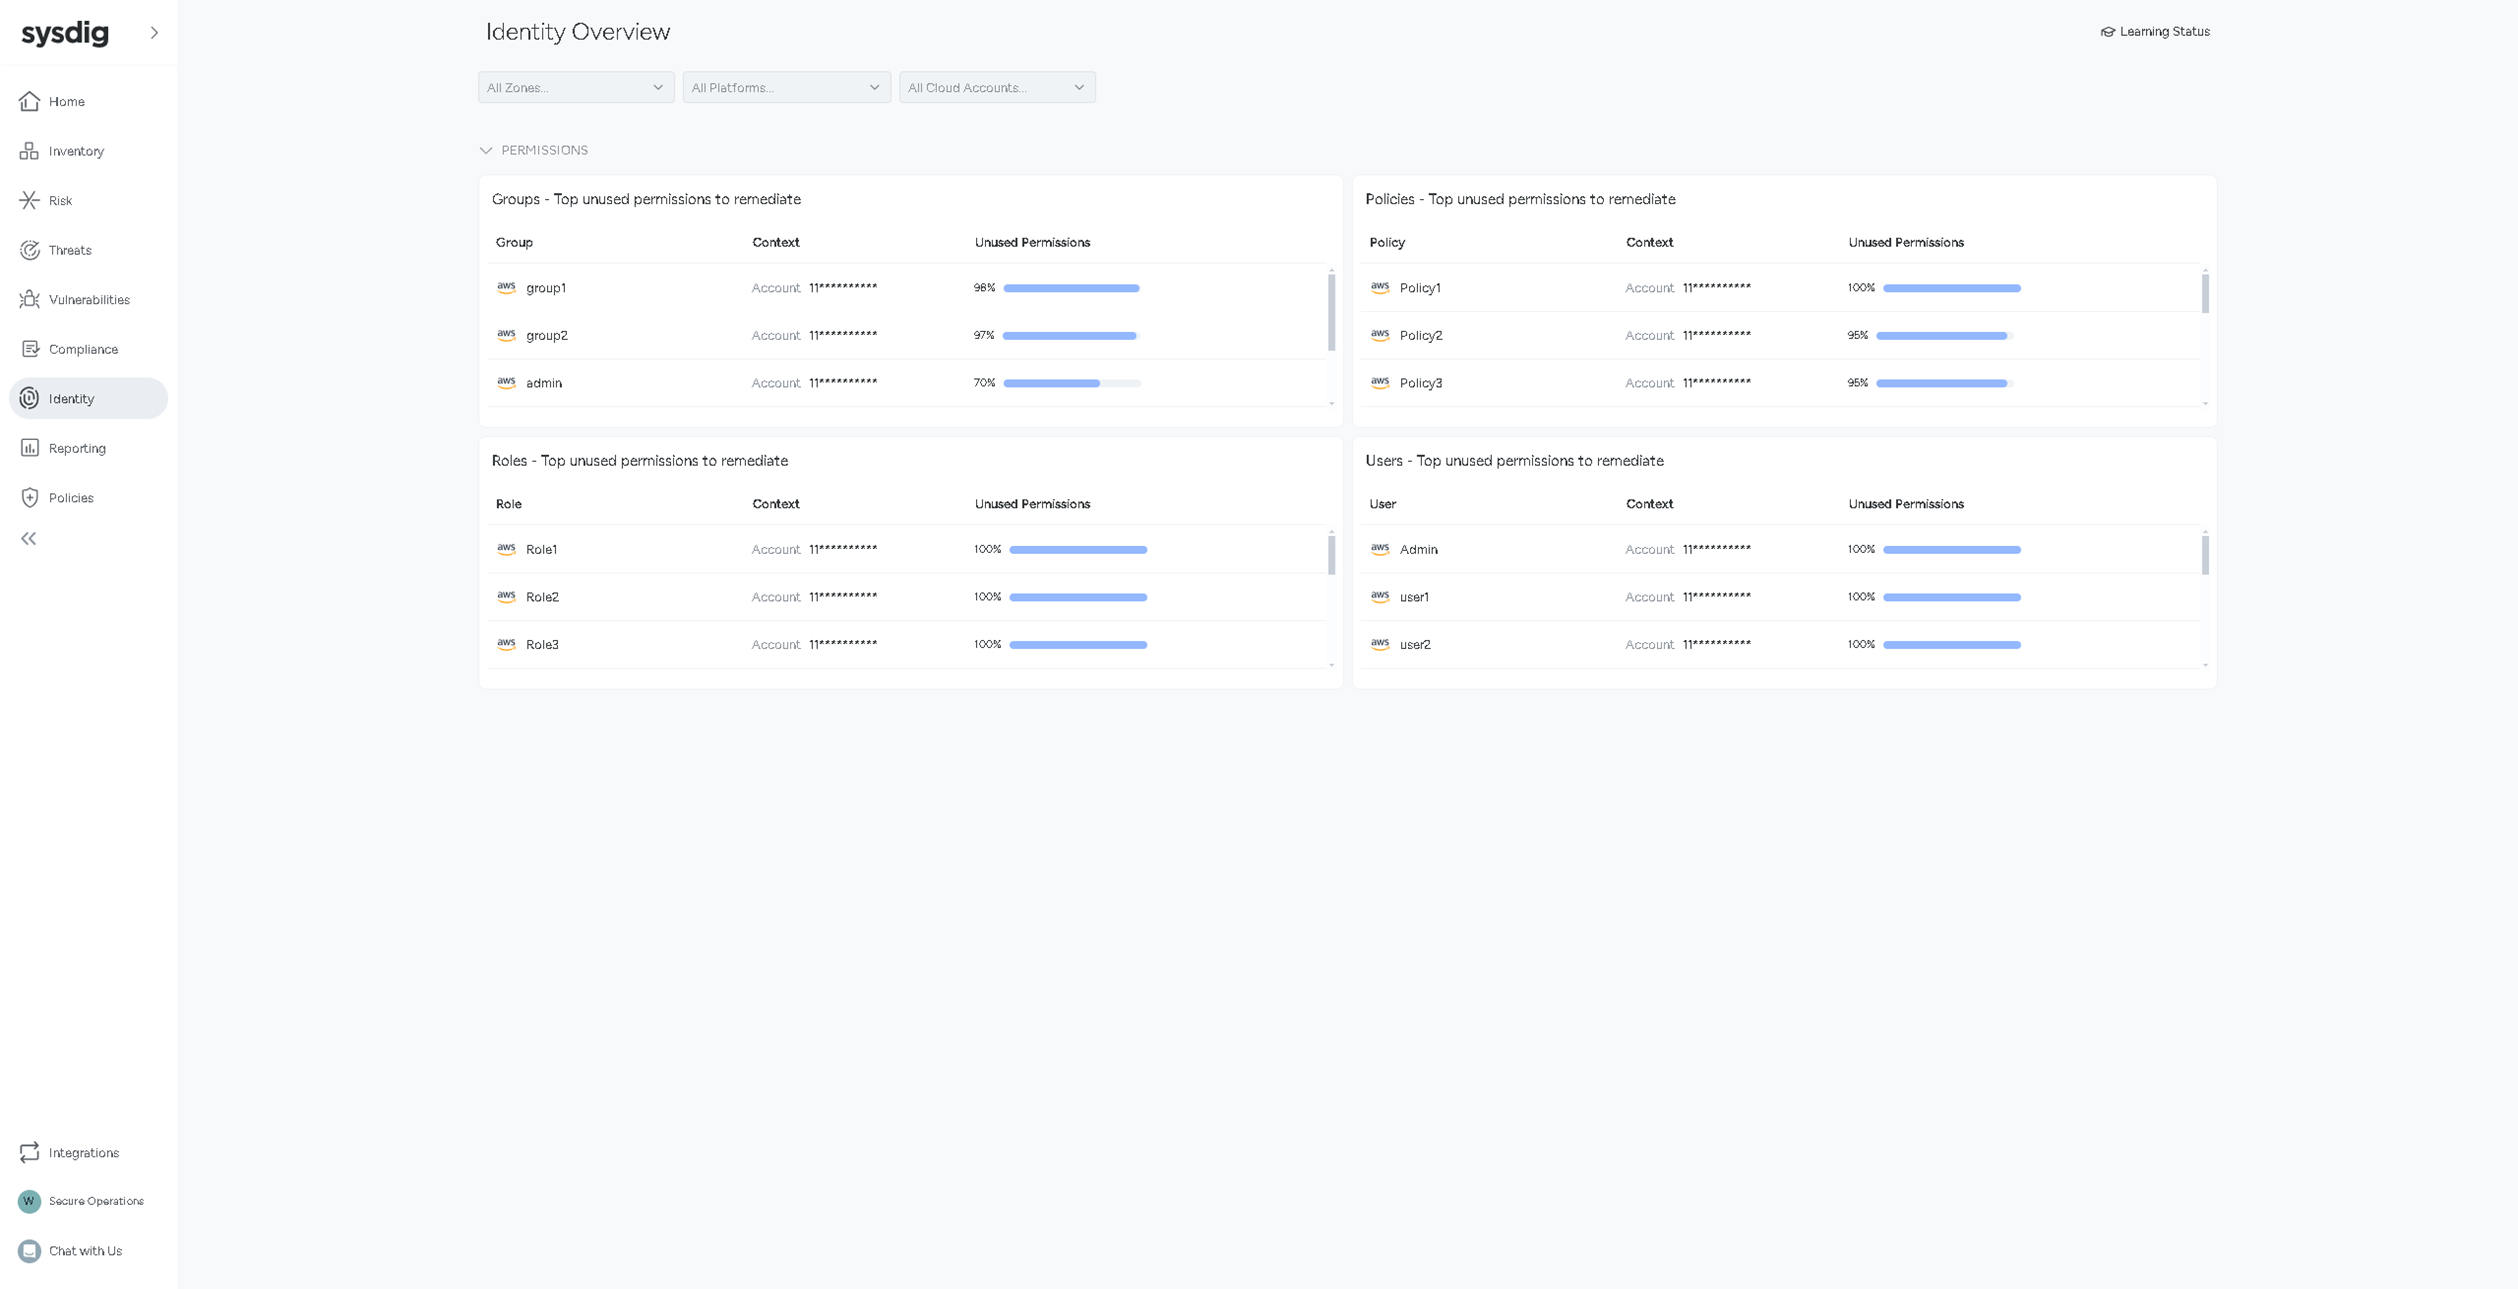Click the Learning Status link
This screenshot has height=1289, width=2518.
(x=2155, y=32)
